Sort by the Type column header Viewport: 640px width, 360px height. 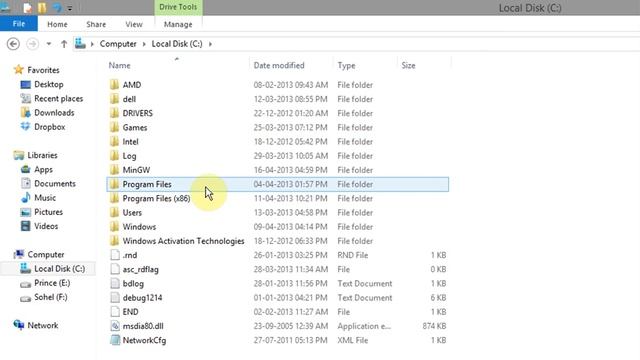[x=346, y=65]
